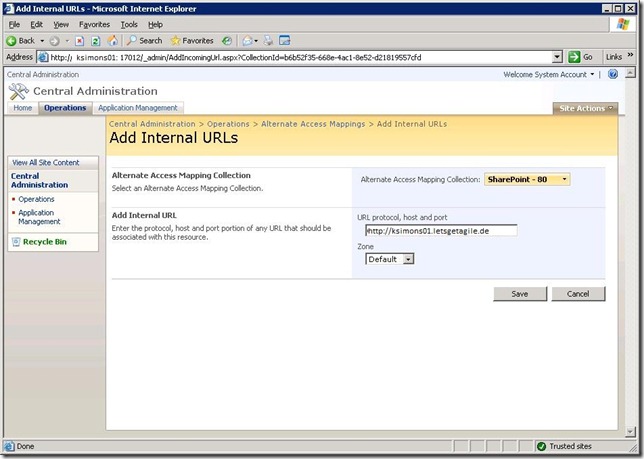Open the Mail icon dropdown arrow

256,41
